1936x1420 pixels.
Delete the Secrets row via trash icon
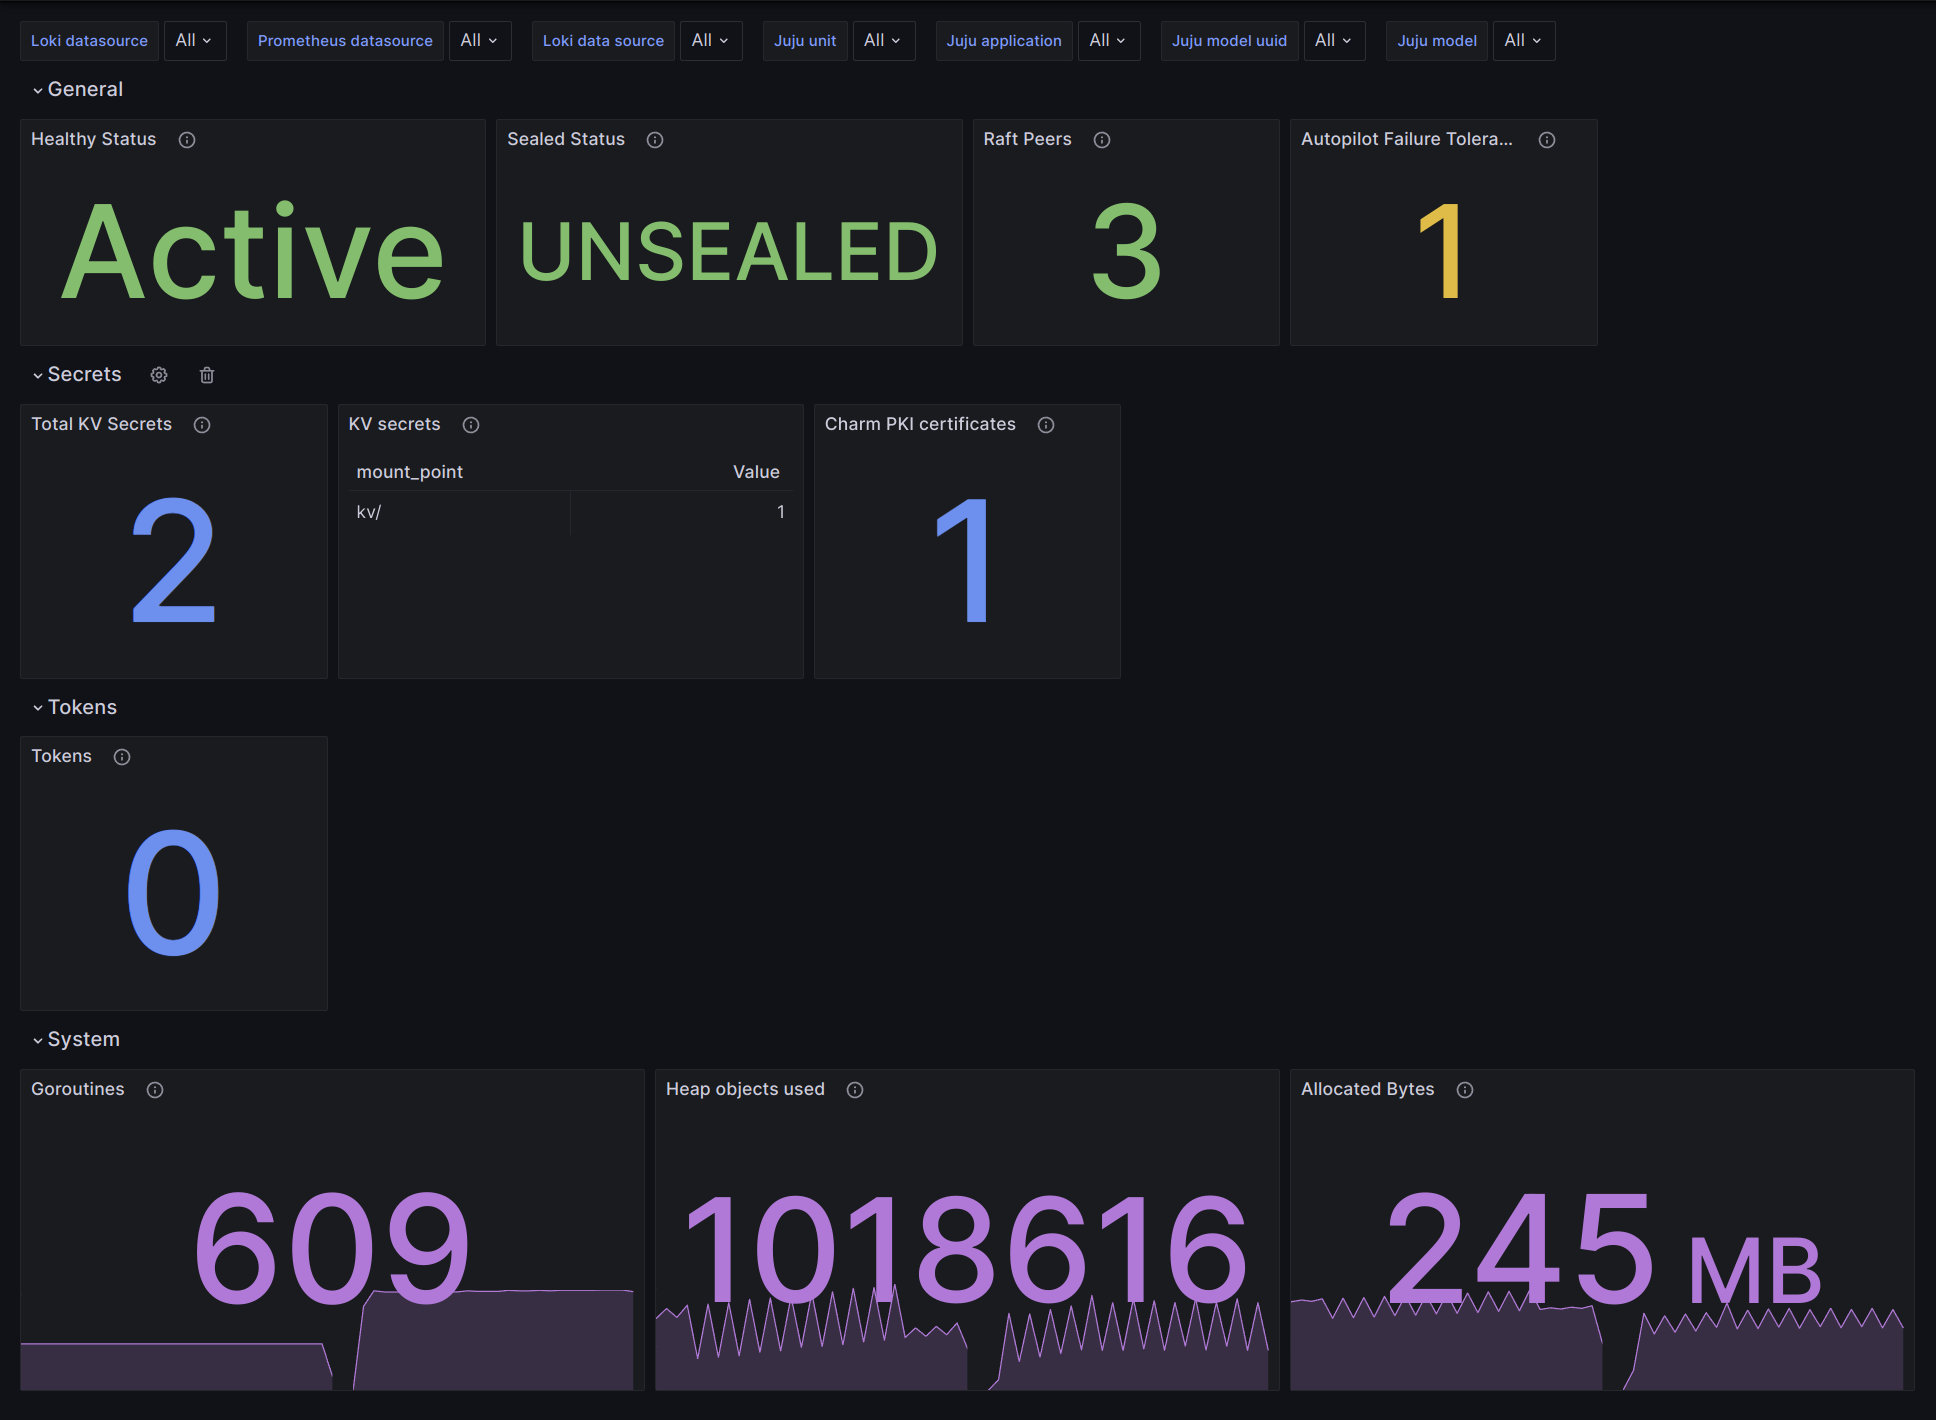click(x=207, y=375)
